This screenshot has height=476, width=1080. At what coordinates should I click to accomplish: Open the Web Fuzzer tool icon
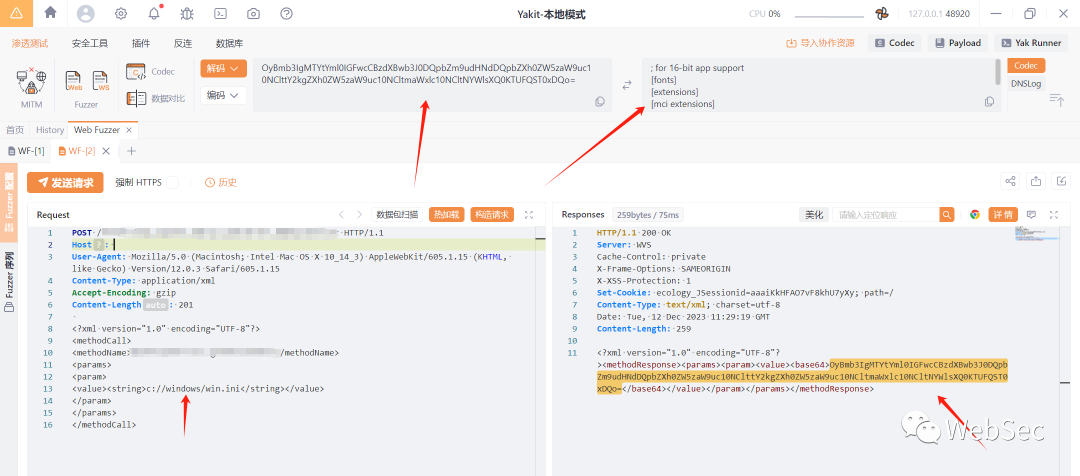[74, 82]
